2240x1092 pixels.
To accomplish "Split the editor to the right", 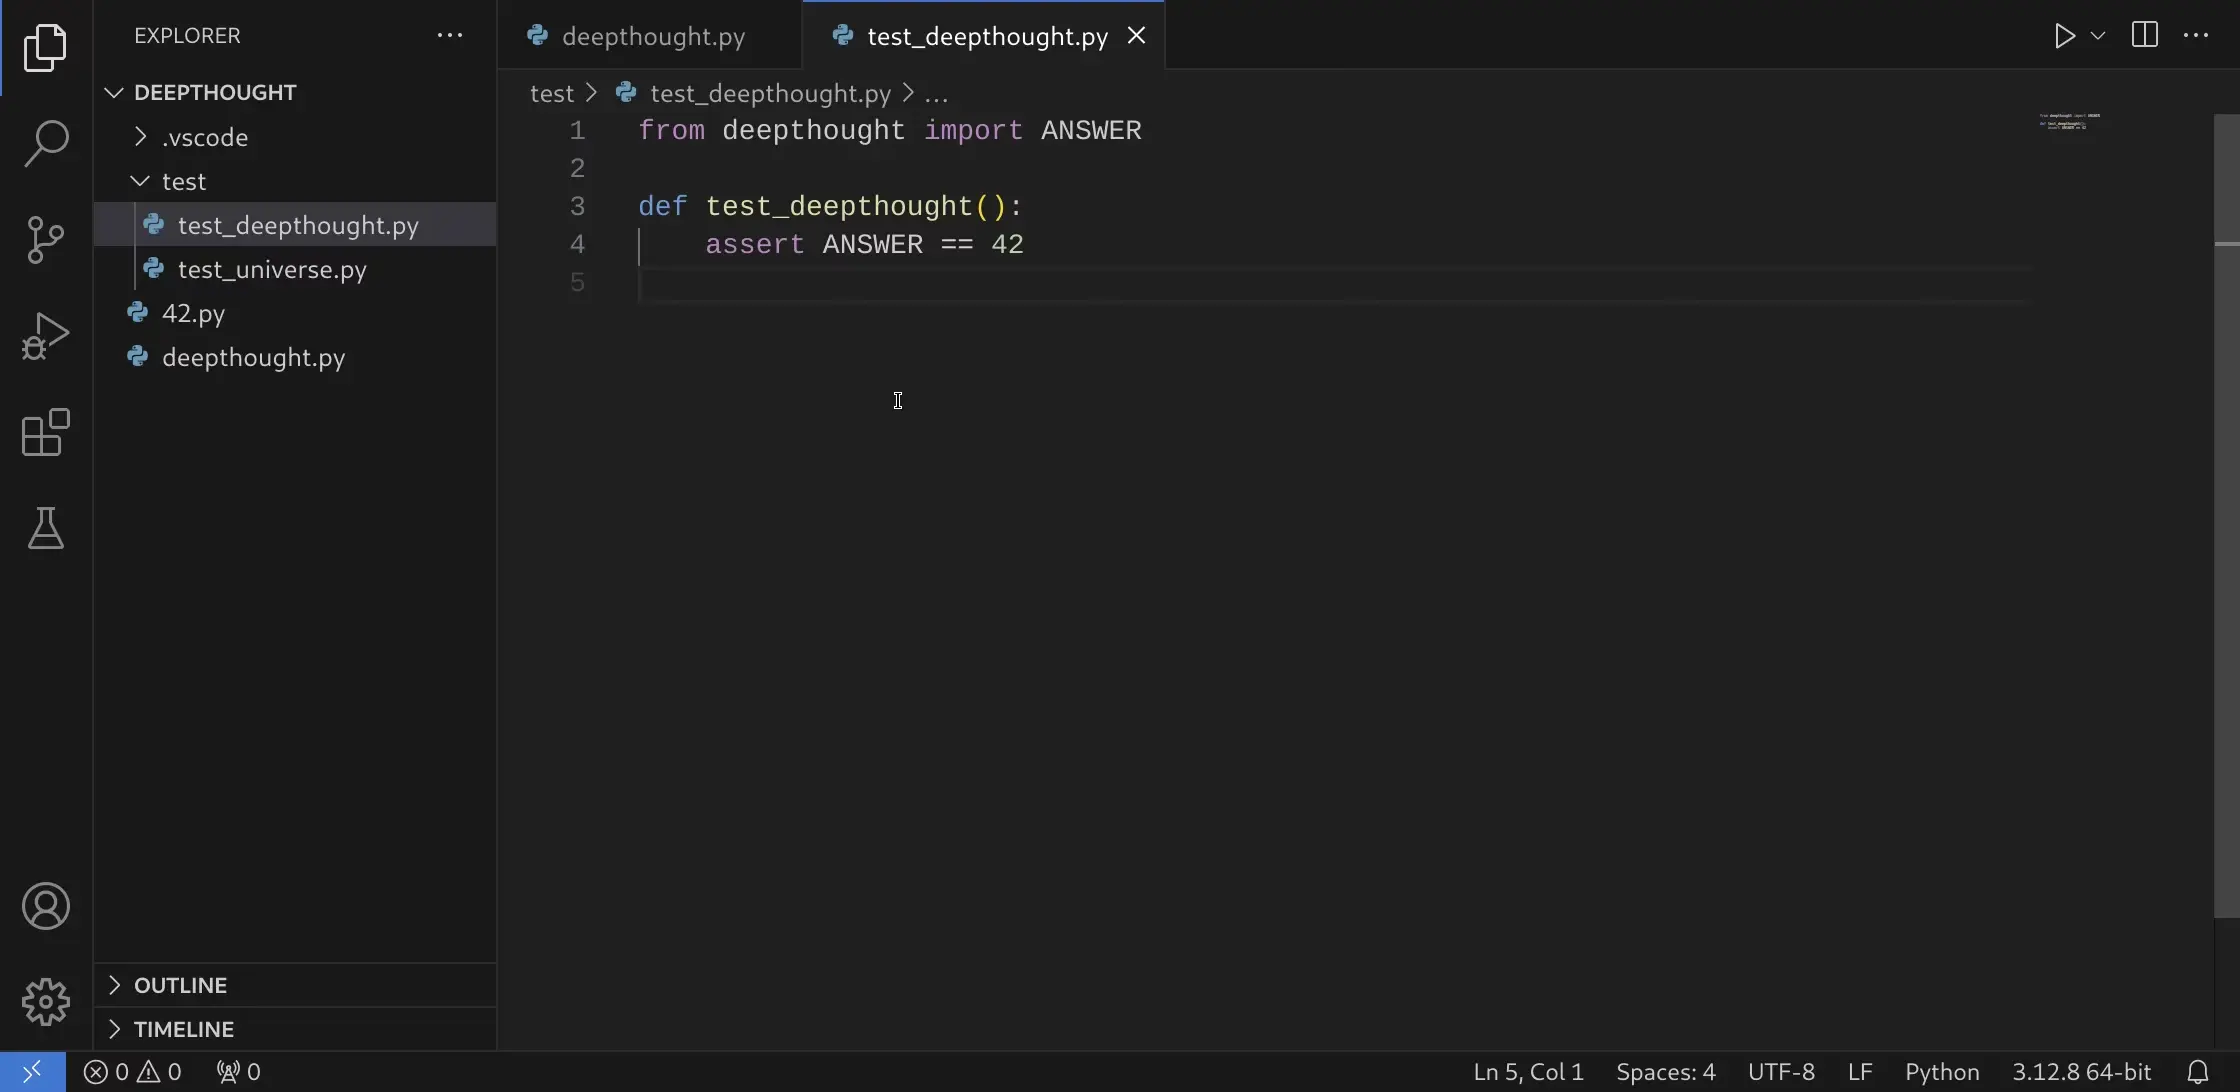I will tap(2144, 36).
